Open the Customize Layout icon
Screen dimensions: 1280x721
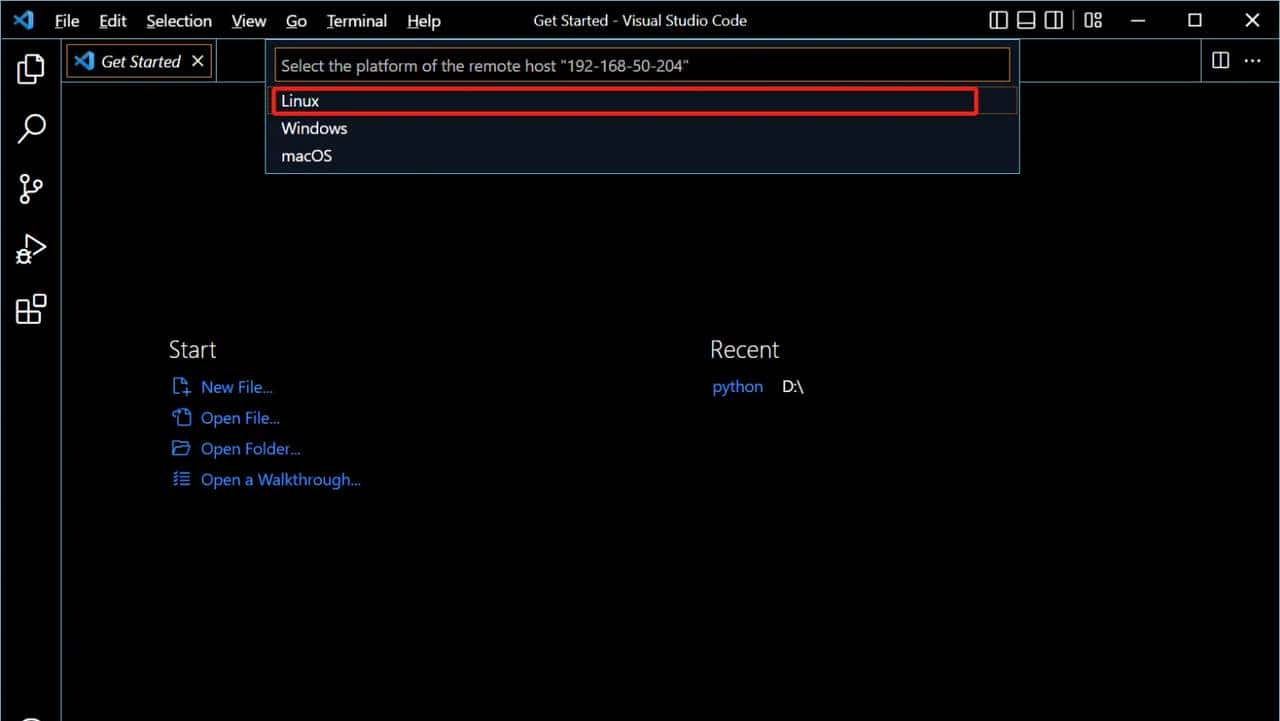1092,20
